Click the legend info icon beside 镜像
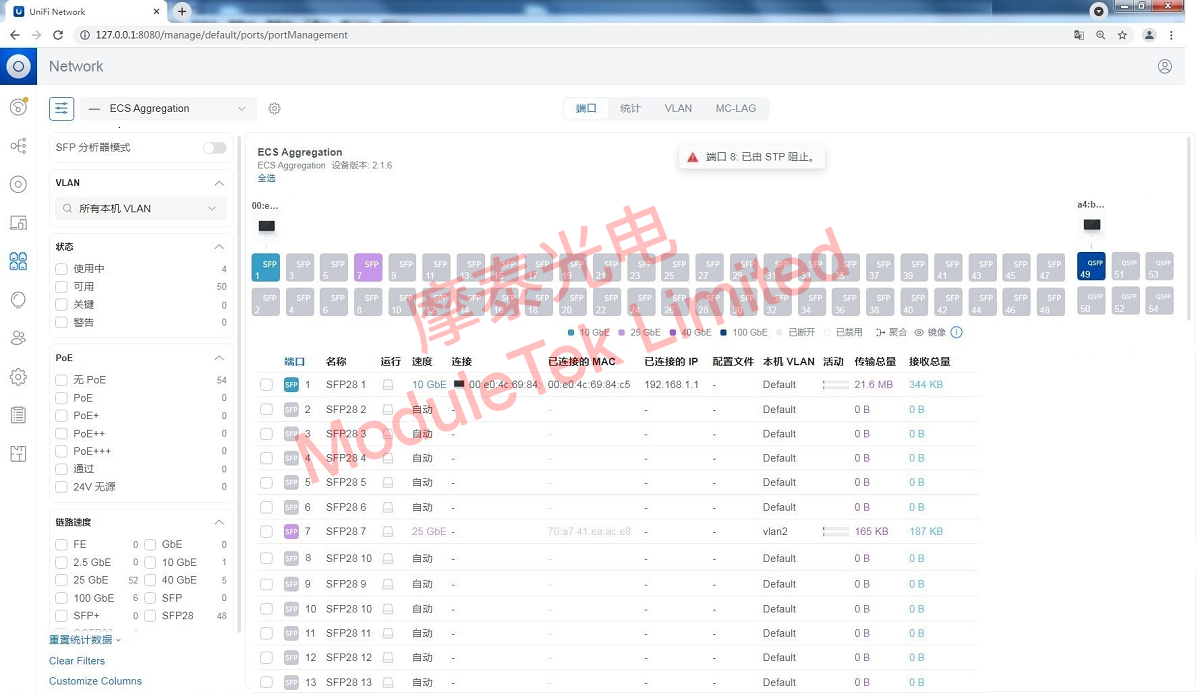Viewport: 1200px width, 696px height. [x=956, y=332]
